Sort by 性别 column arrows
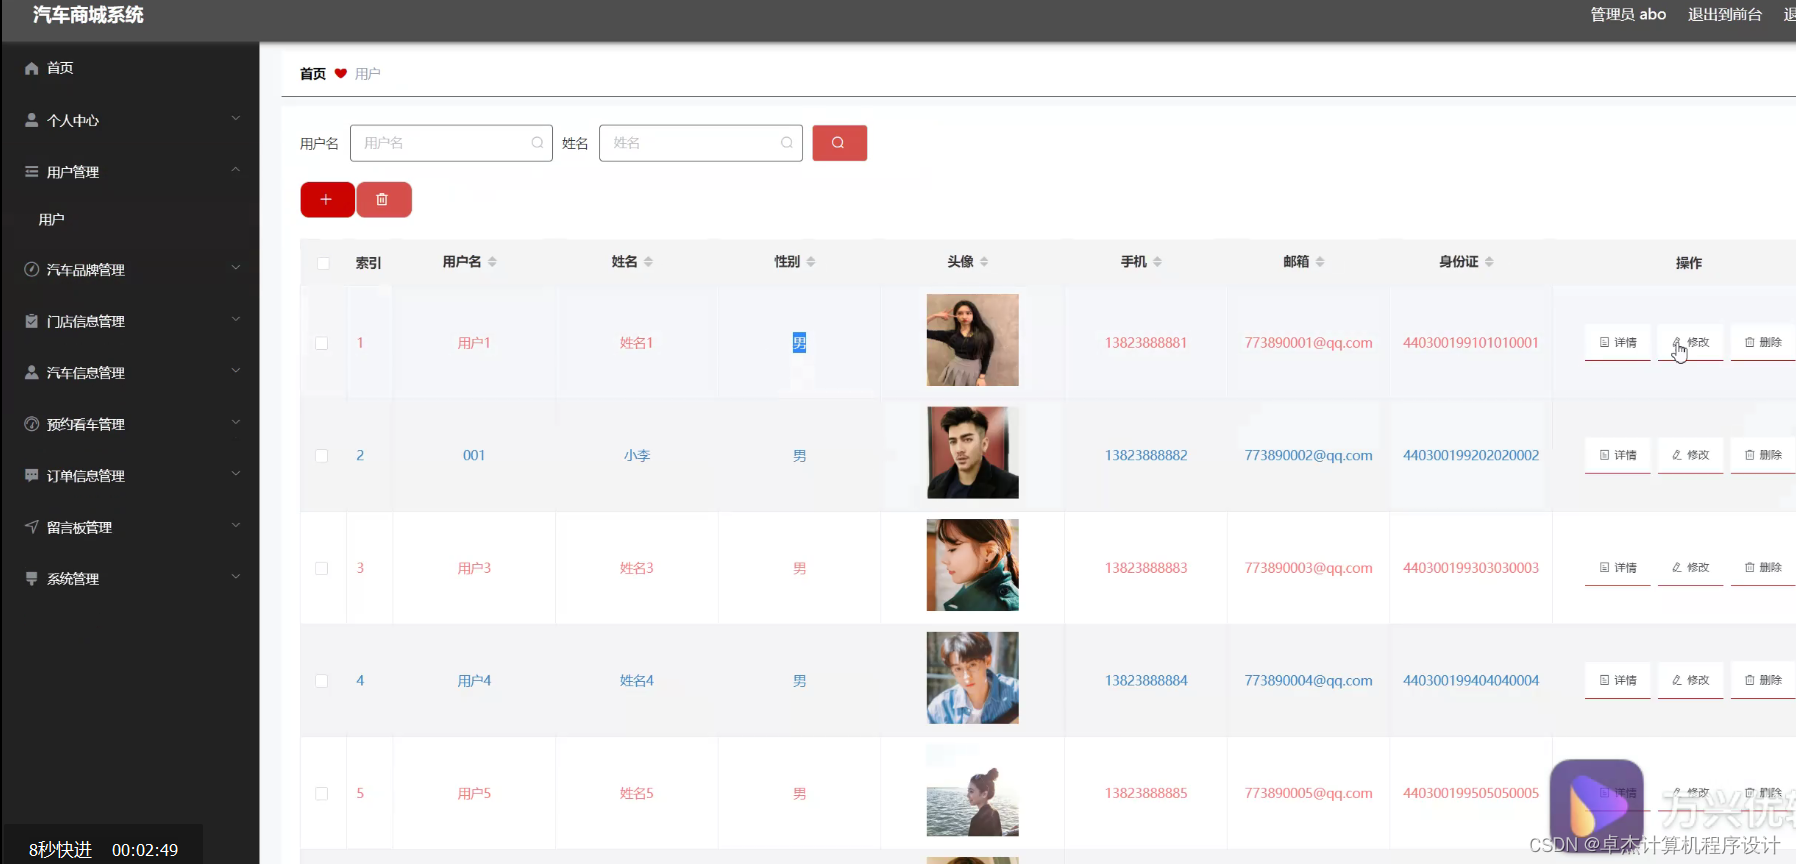Image resolution: width=1796 pixels, height=864 pixels. pyautogui.click(x=811, y=262)
